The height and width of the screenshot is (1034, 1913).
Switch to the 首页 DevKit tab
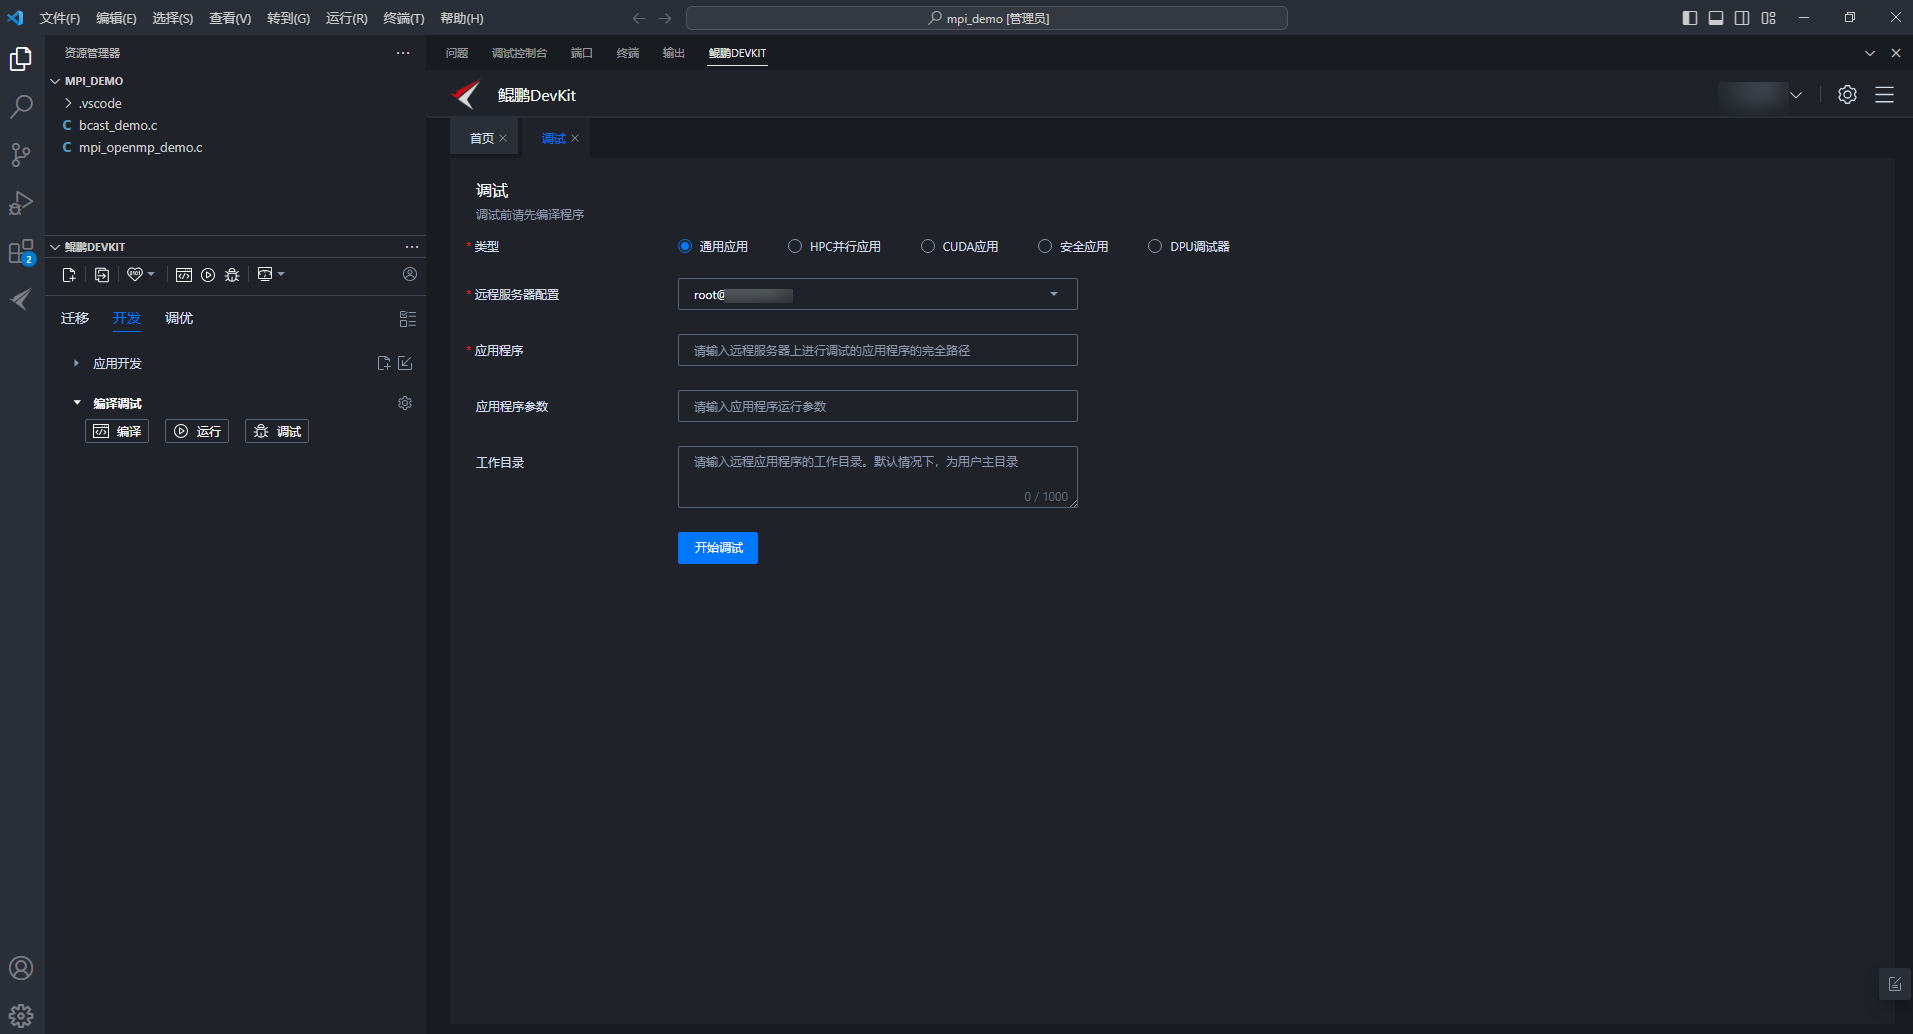pyautogui.click(x=482, y=138)
